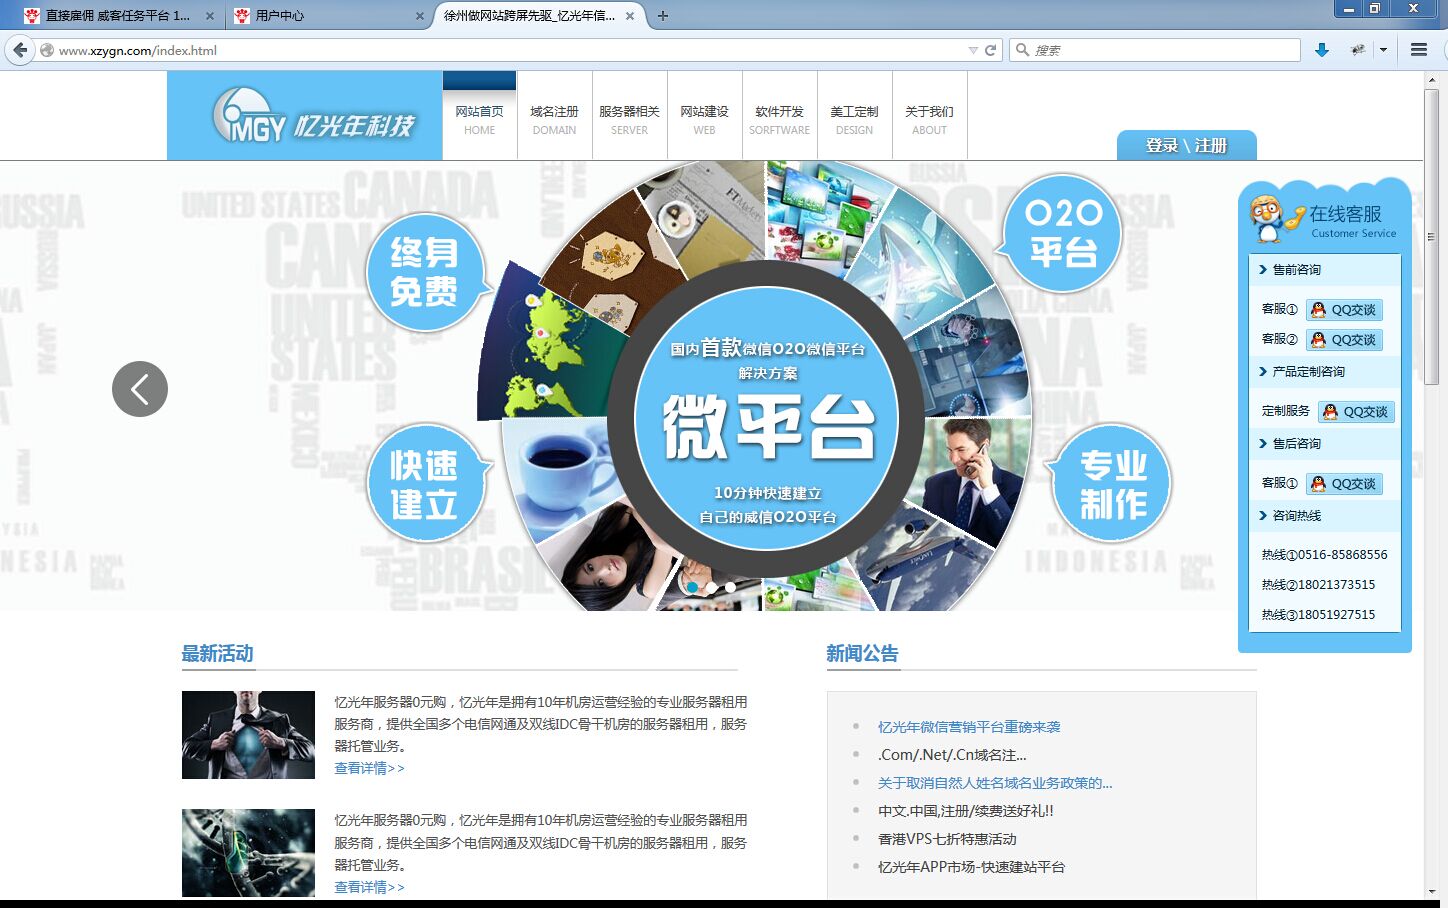Open the first 查看详情>> link

coord(369,767)
